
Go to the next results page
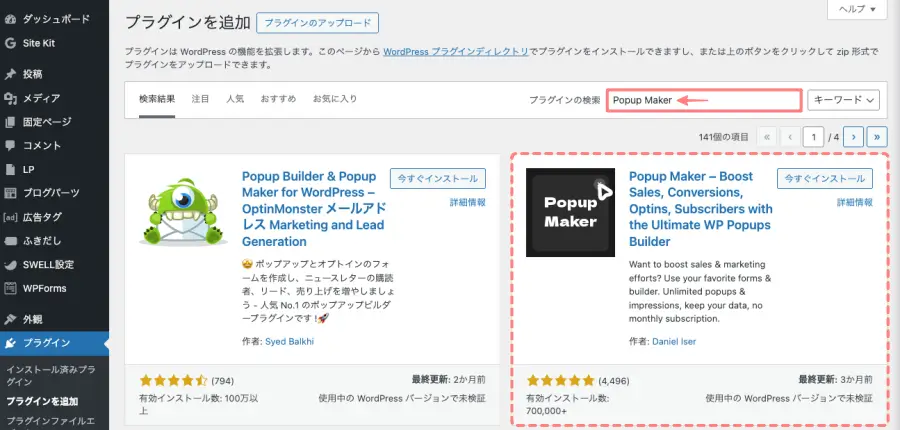point(853,136)
